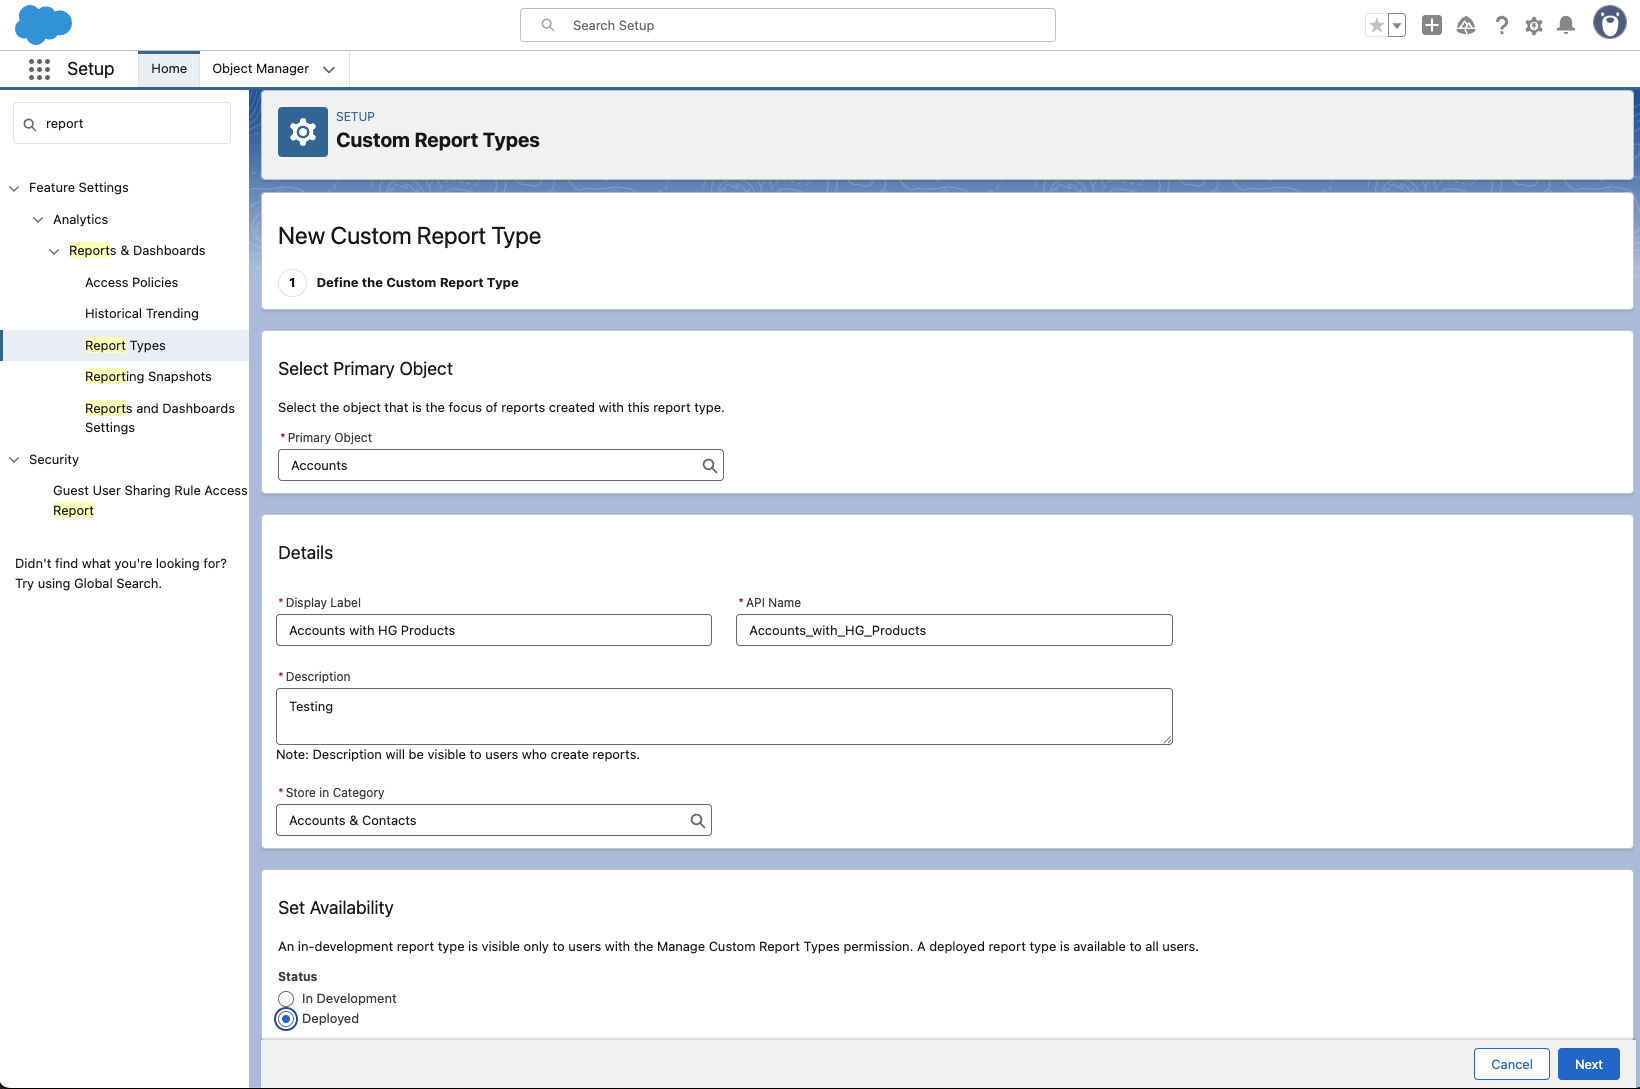Click the SETUP breadcrumb label
The height and width of the screenshot is (1089, 1640).
point(355,117)
